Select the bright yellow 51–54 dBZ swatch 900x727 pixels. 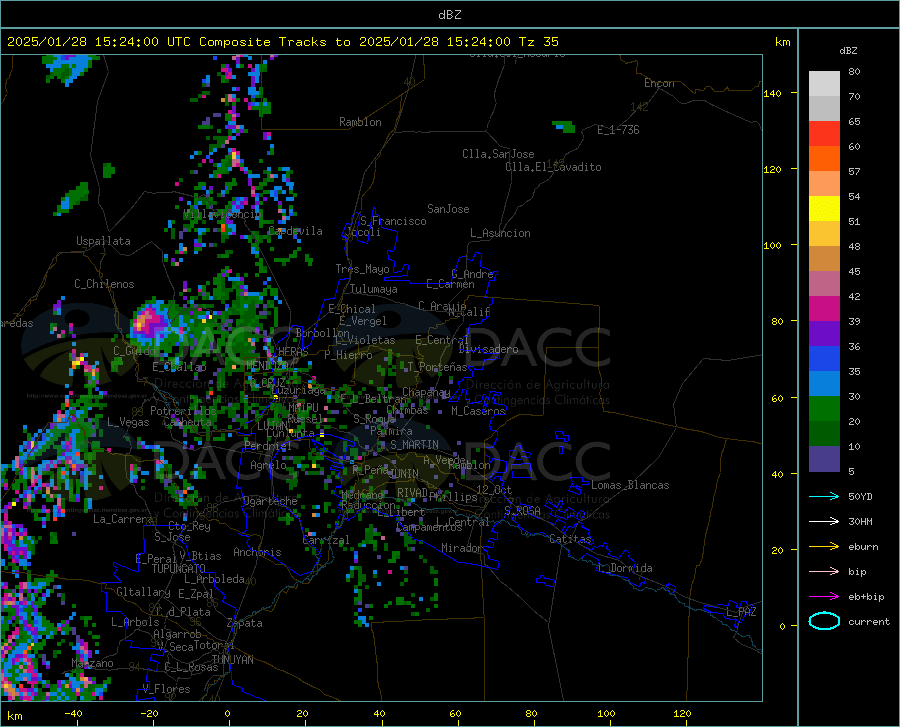(x=824, y=209)
